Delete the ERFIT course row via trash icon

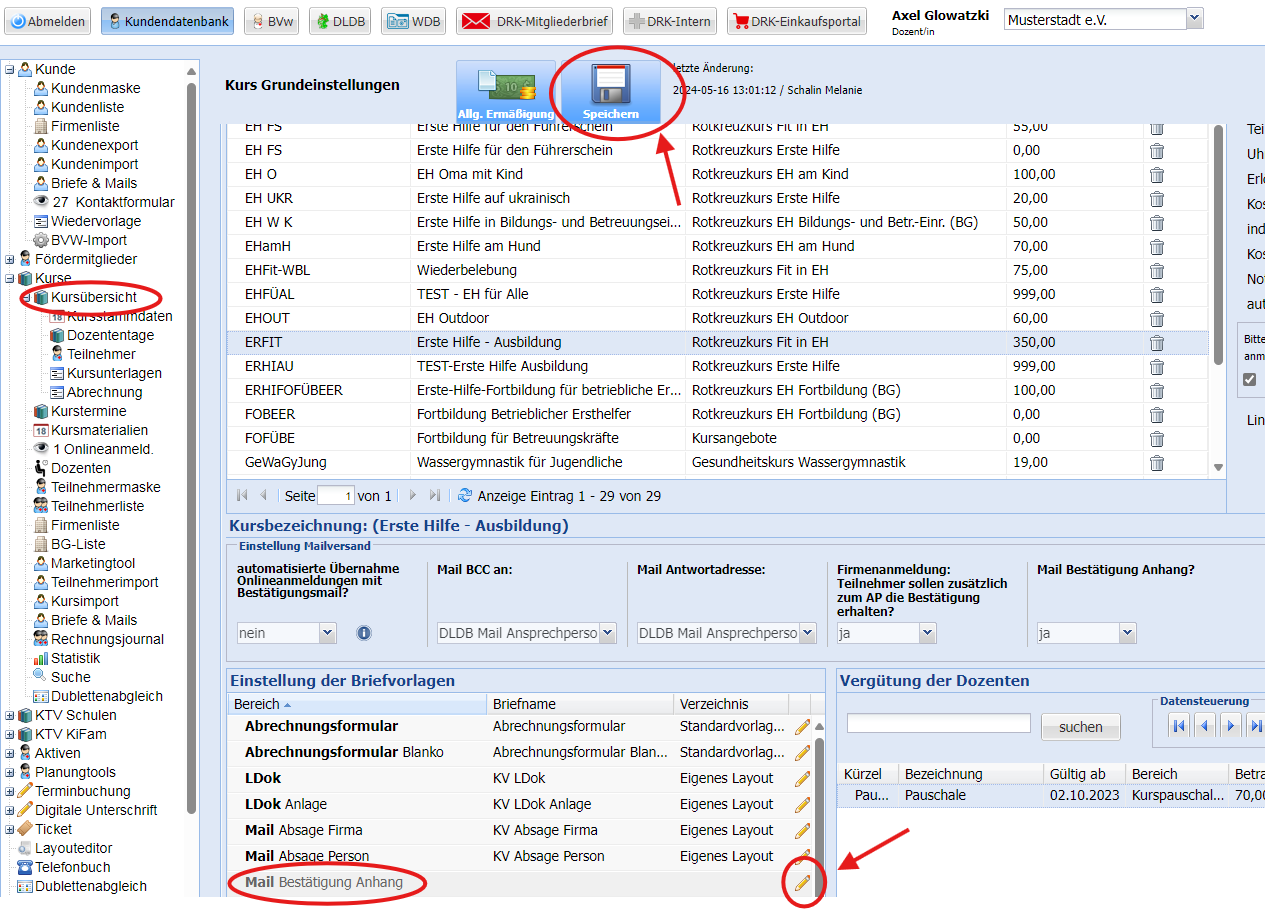point(1157,342)
